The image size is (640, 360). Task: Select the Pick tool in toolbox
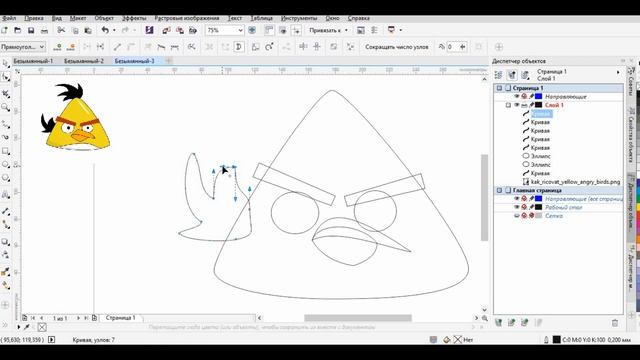[5, 63]
